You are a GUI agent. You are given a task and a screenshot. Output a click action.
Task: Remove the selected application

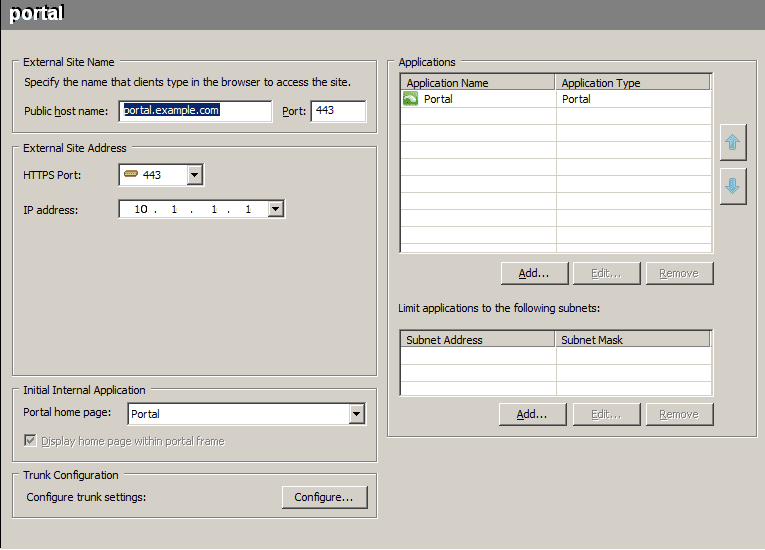coord(679,273)
